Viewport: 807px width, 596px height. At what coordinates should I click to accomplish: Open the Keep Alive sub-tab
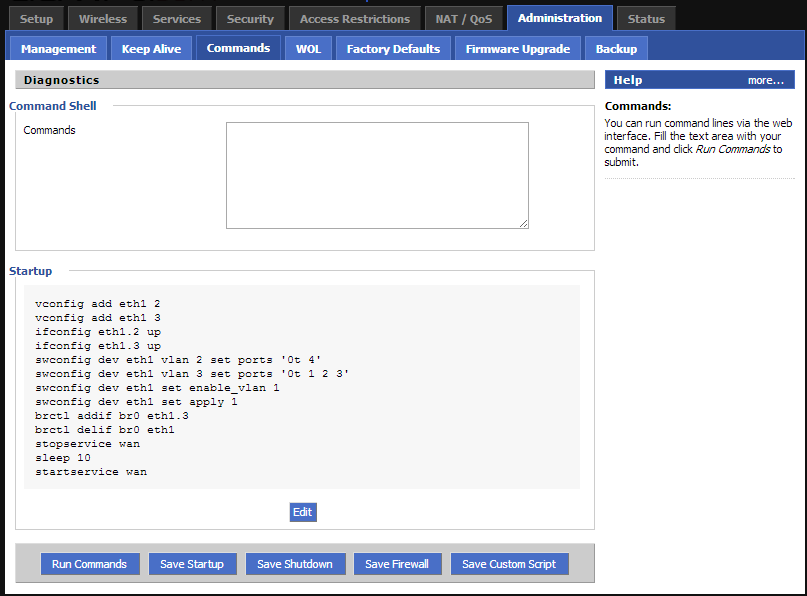[151, 49]
